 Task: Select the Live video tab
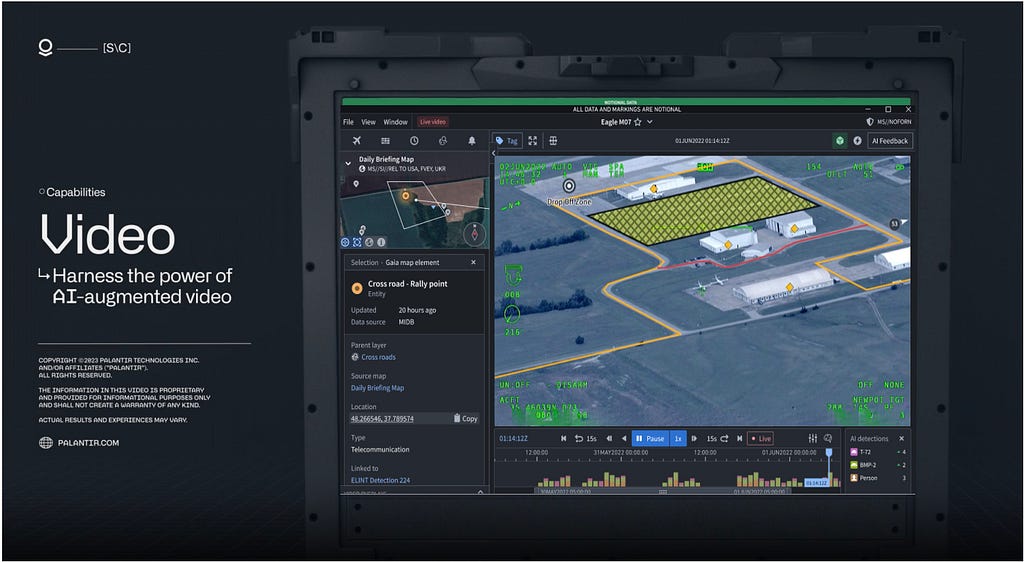(433, 122)
